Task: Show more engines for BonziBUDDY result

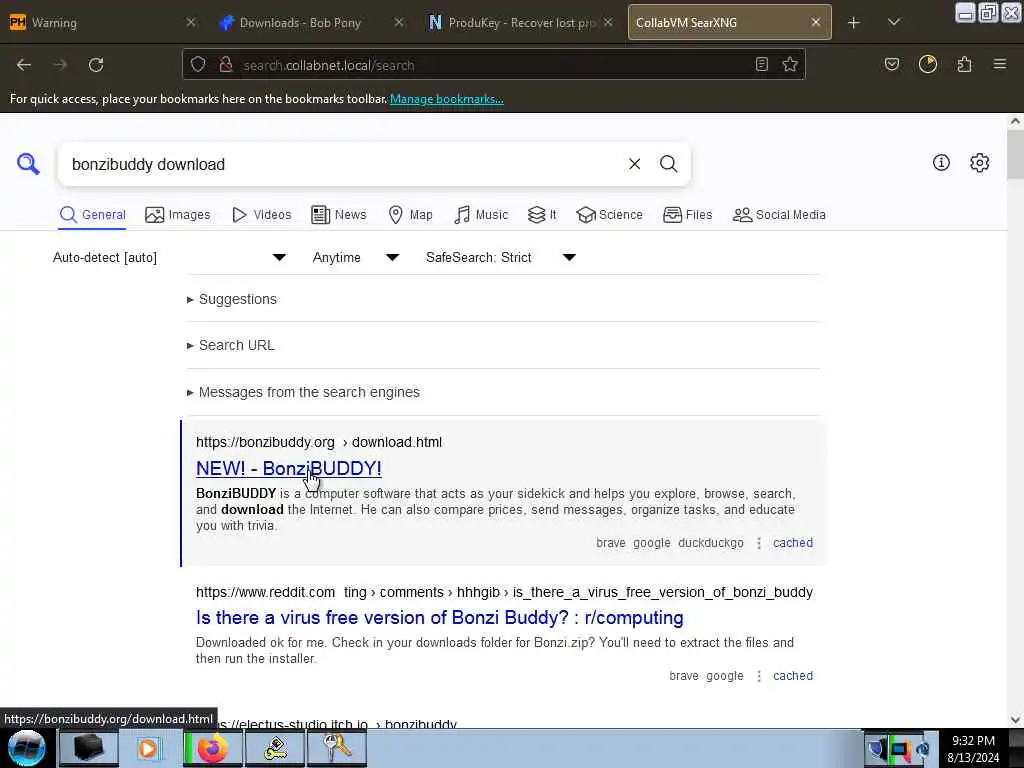Action: tap(758, 543)
